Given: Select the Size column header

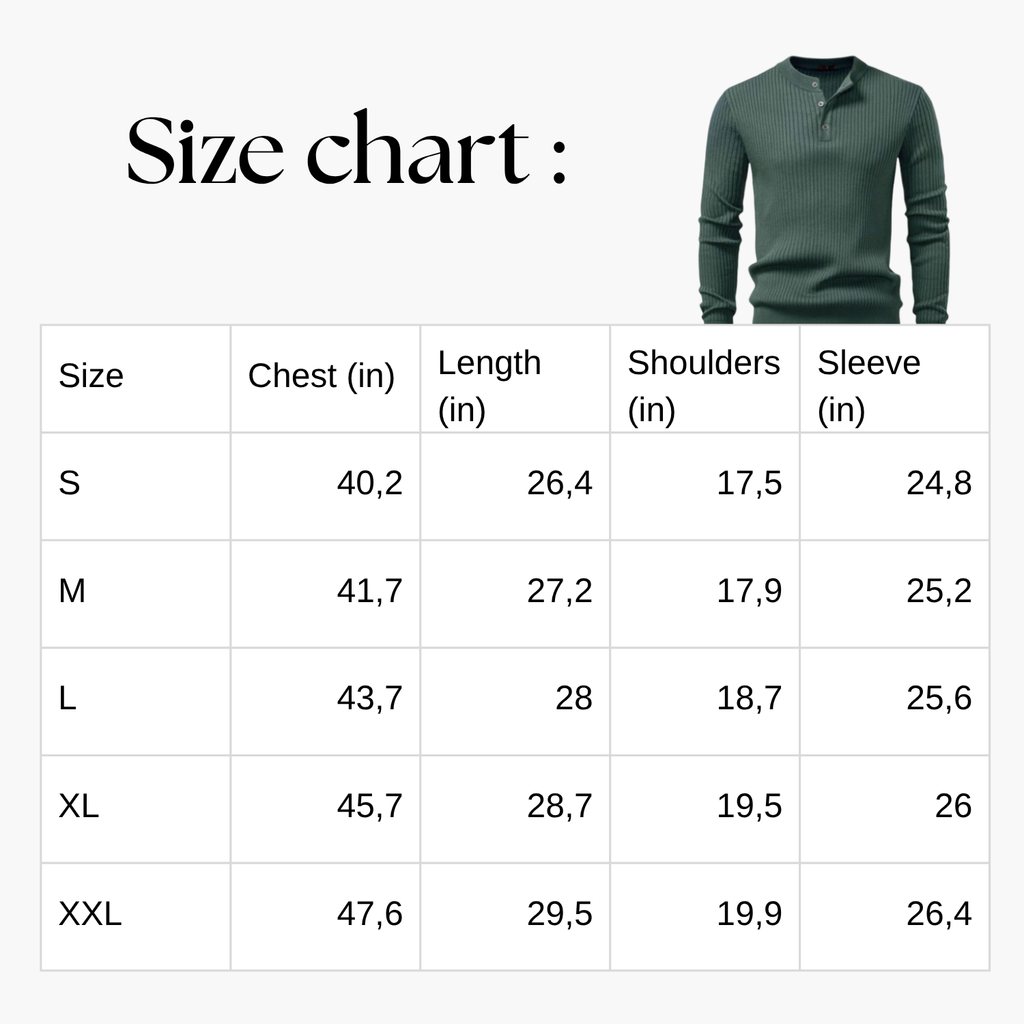Looking at the screenshot, I should (x=136, y=379).
